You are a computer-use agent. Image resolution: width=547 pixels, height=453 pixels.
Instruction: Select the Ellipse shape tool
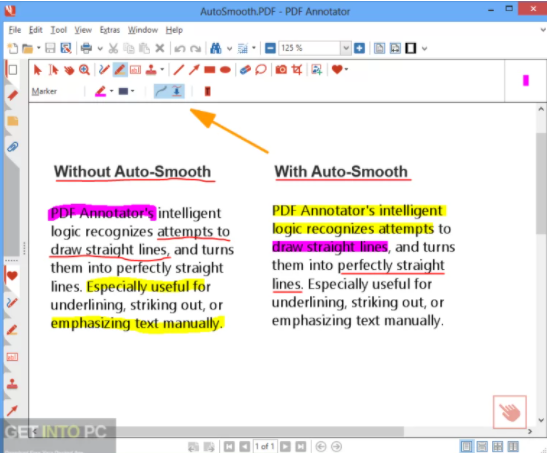pyautogui.click(x=225, y=70)
